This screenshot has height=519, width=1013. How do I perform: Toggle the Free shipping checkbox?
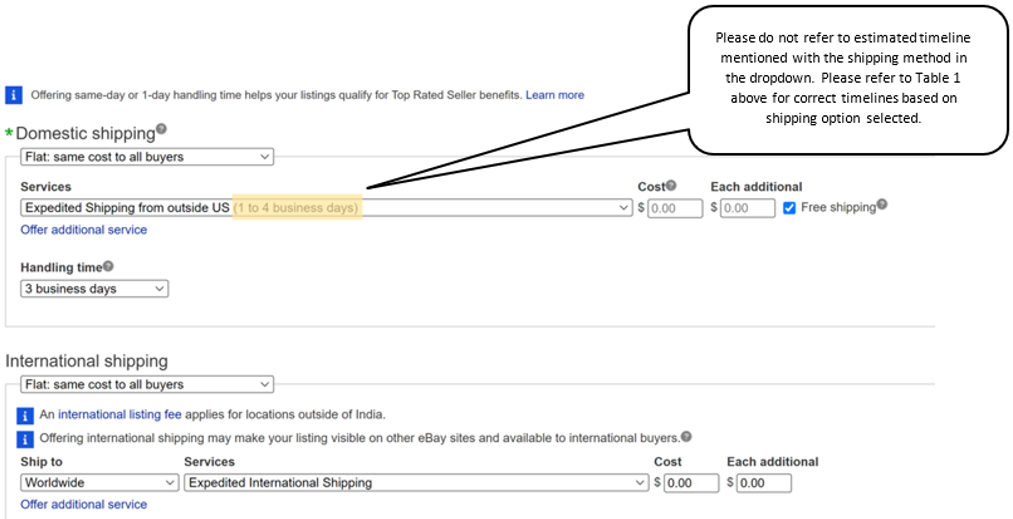(790, 208)
